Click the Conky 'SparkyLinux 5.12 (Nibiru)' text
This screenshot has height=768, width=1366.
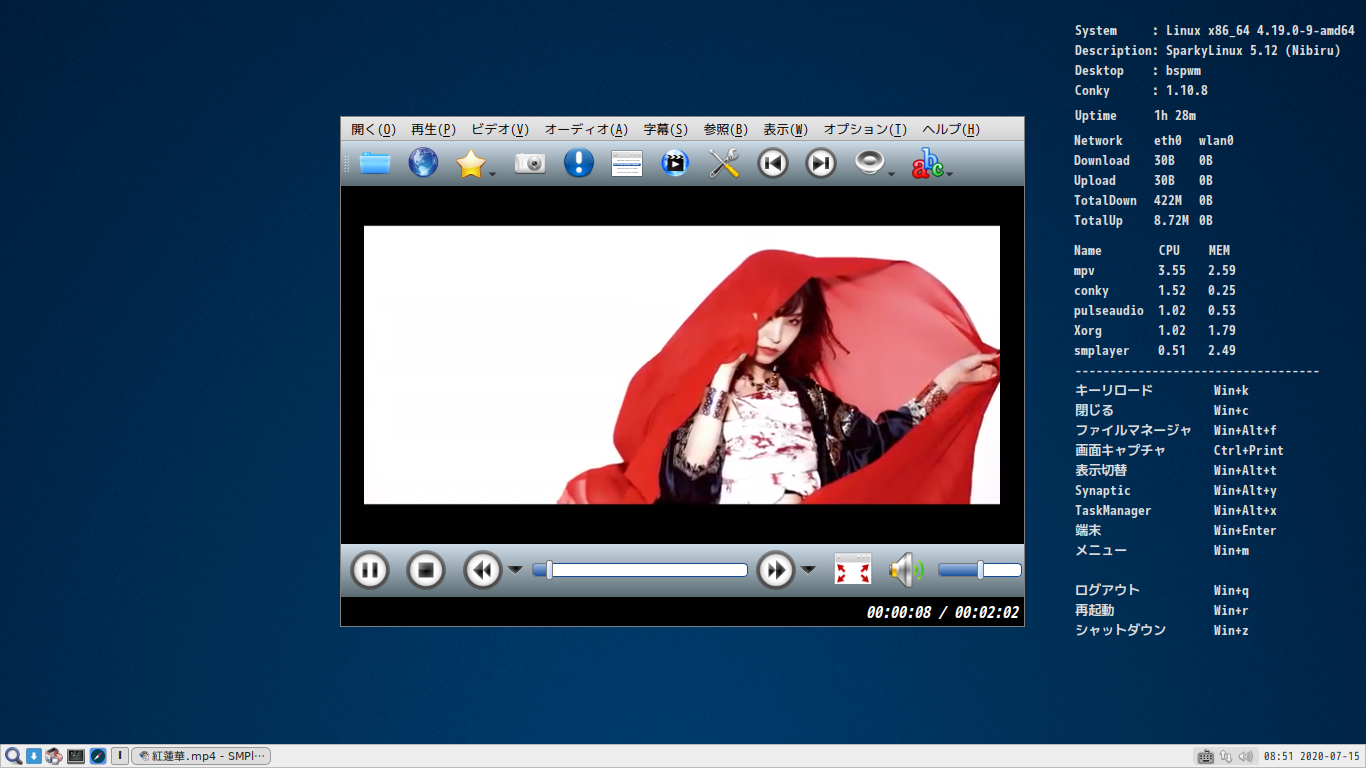1253,50
